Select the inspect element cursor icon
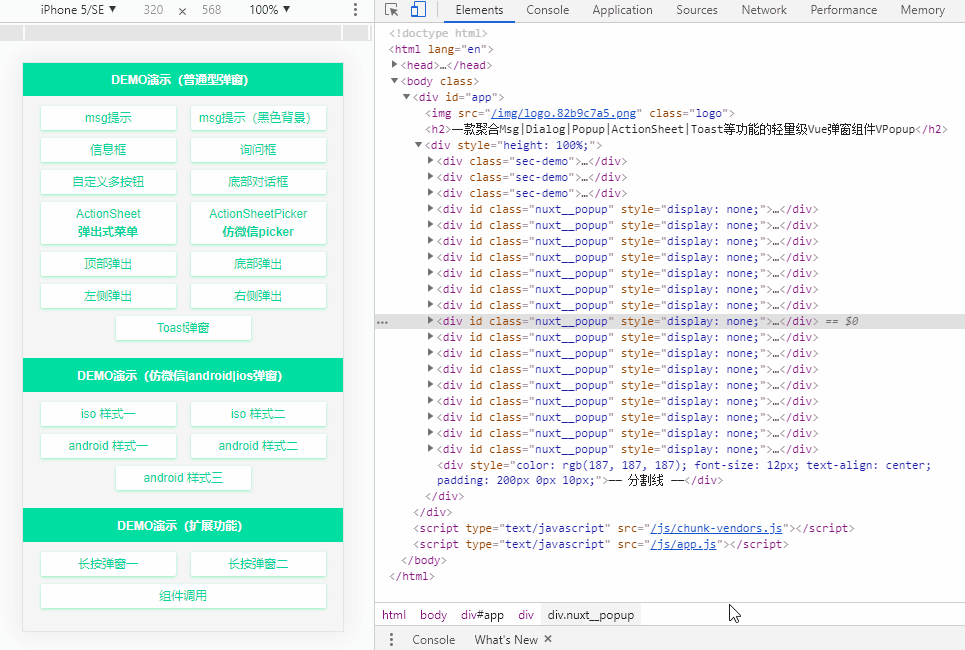 click(391, 9)
